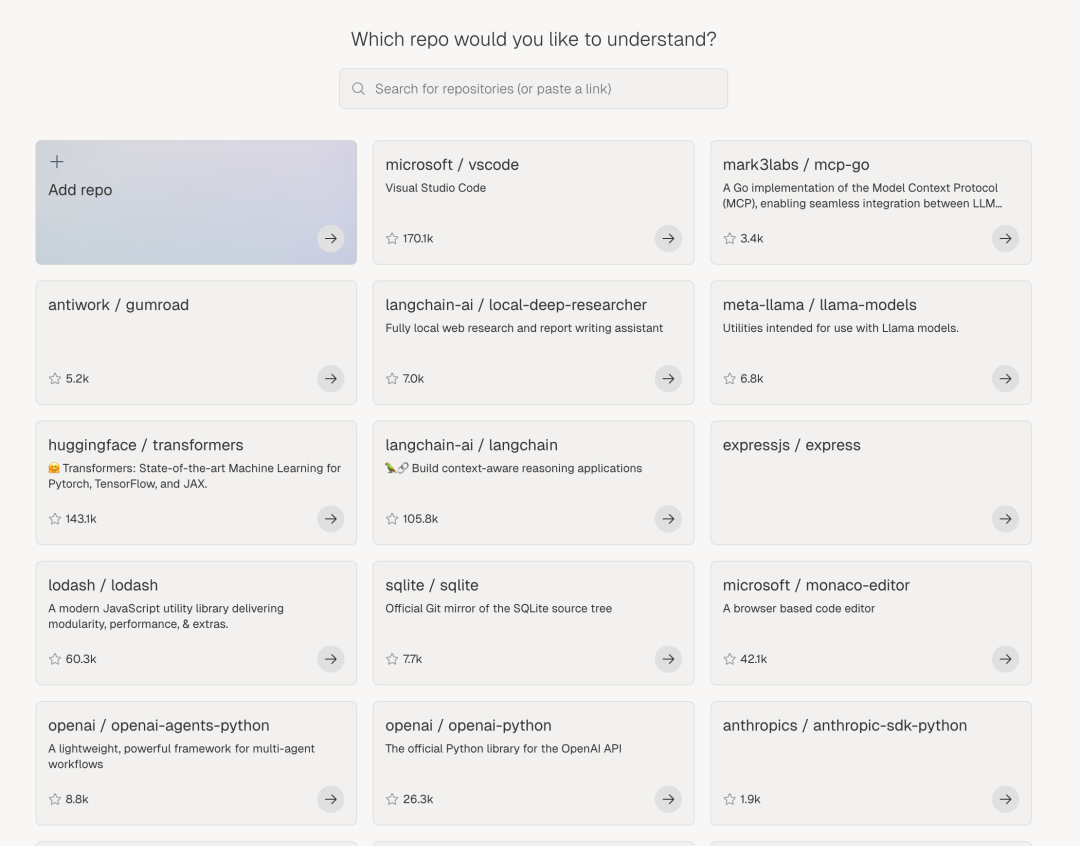Click 'Build context-aware reasoning applications' text
Viewport: 1080px width, 846px height.
(527, 468)
